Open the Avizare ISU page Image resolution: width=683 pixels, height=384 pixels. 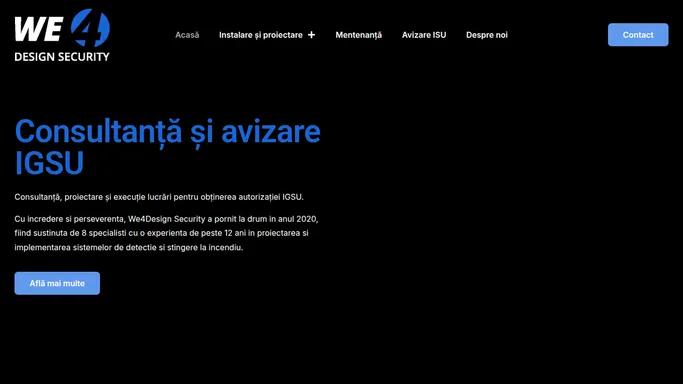[424, 35]
